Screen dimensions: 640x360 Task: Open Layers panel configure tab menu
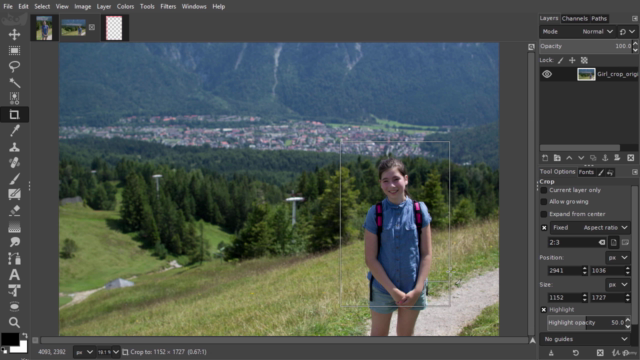tap(635, 18)
